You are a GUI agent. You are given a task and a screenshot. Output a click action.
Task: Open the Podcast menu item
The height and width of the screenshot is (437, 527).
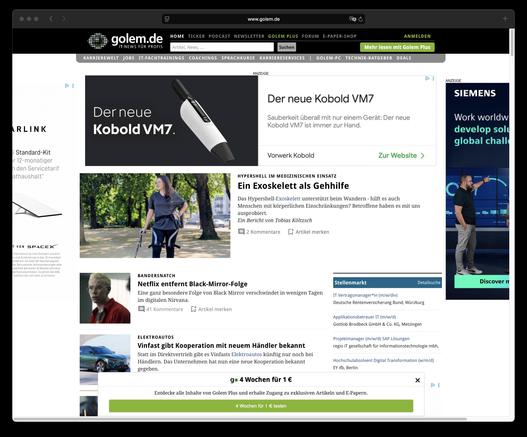coord(219,36)
